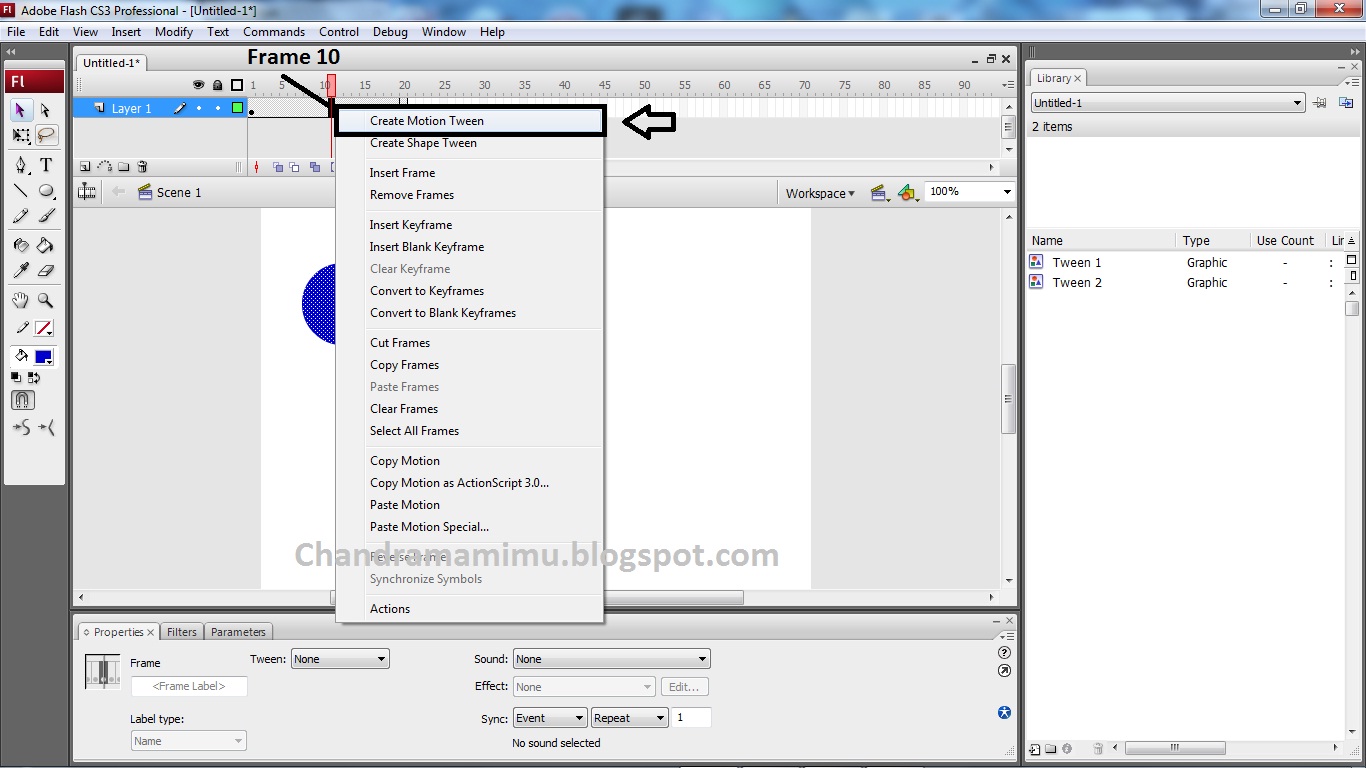
Task: Click the Pin Current Library icon
Action: click(1320, 102)
